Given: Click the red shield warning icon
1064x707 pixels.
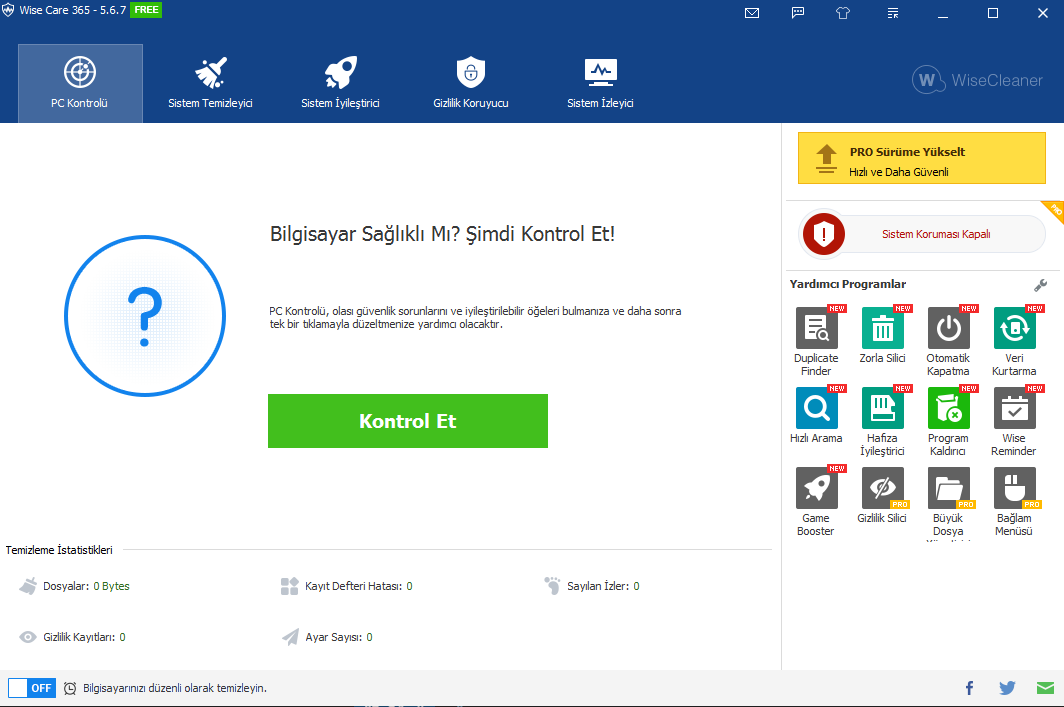Looking at the screenshot, I should 824,234.
